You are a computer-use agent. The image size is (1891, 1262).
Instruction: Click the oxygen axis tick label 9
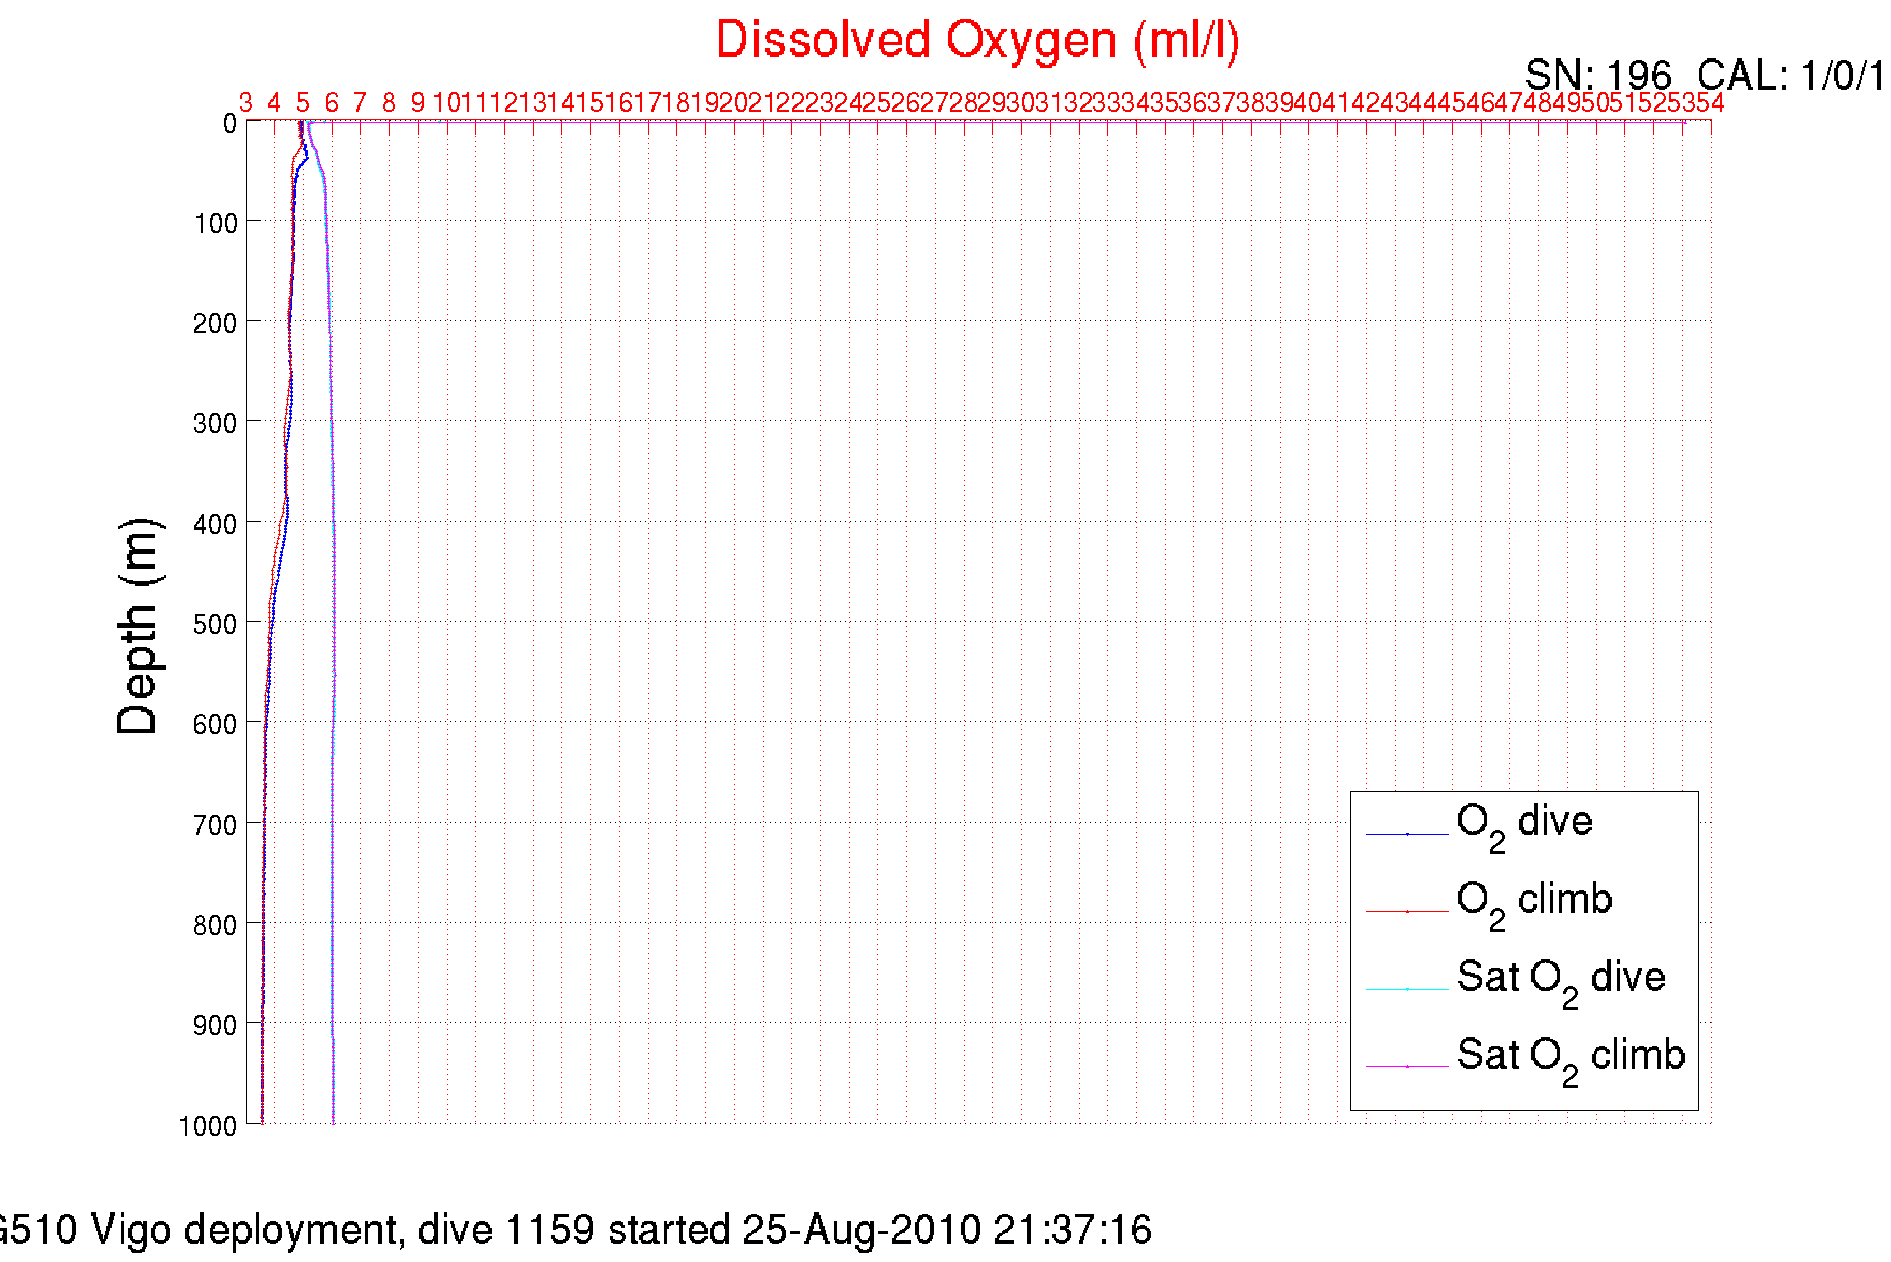(418, 103)
